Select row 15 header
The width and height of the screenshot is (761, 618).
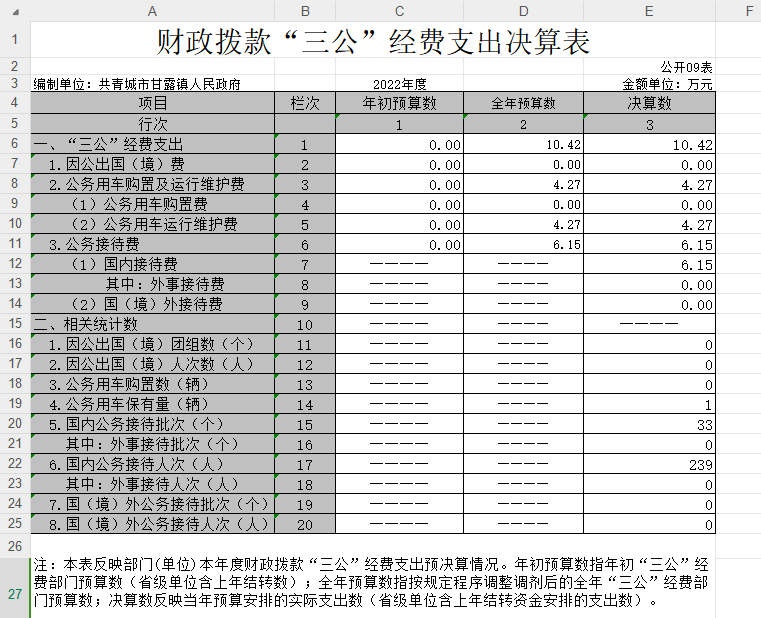point(15,324)
